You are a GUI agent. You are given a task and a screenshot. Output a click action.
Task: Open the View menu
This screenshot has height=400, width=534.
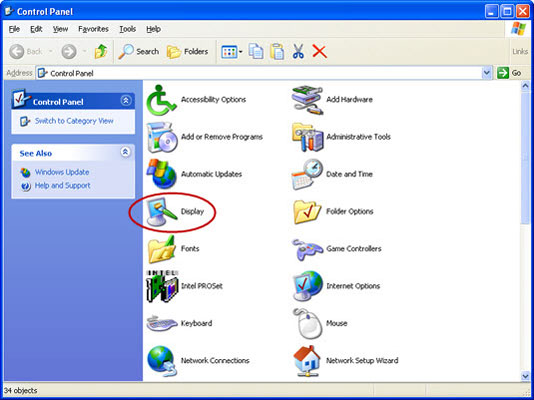[x=60, y=29]
